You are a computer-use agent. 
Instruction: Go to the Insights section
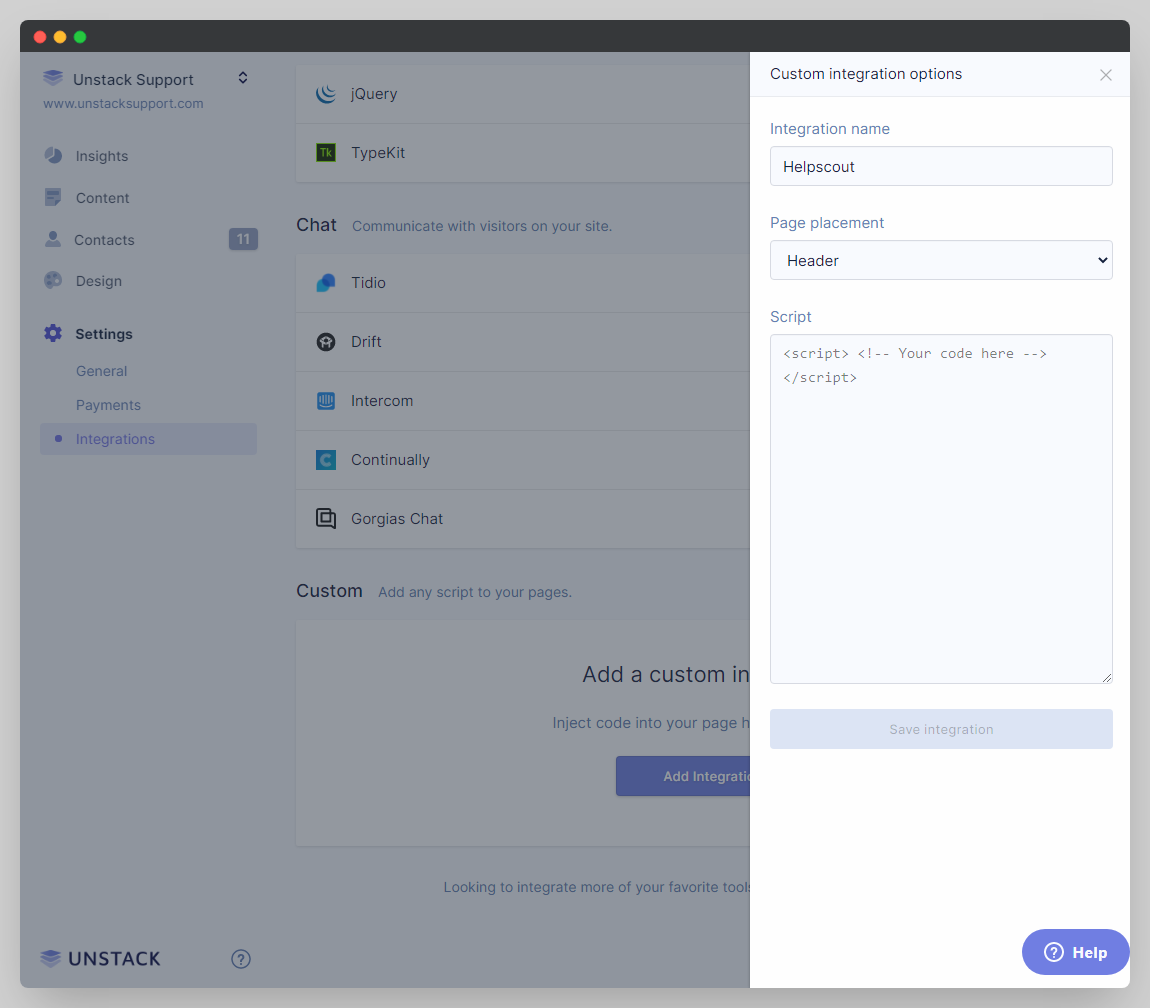coord(101,156)
